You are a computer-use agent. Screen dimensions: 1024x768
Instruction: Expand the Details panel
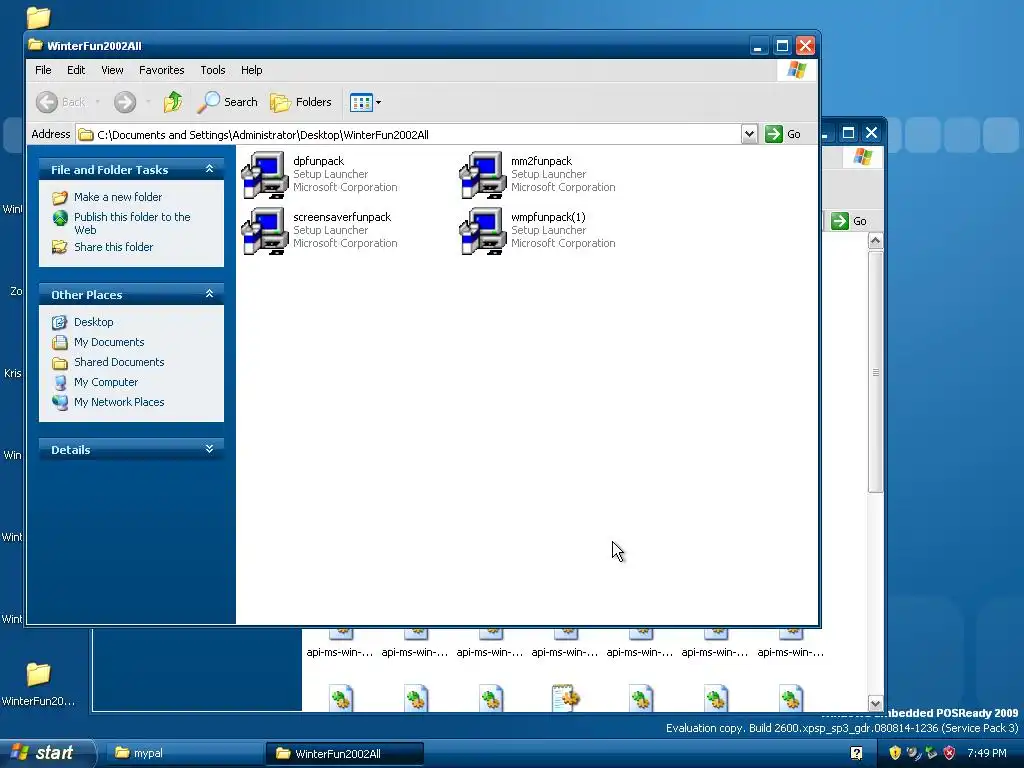[209, 449]
